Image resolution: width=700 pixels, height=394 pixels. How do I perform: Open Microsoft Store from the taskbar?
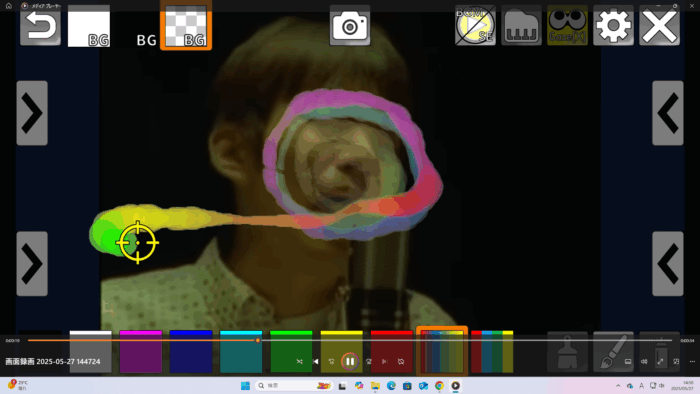tap(407, 386)
